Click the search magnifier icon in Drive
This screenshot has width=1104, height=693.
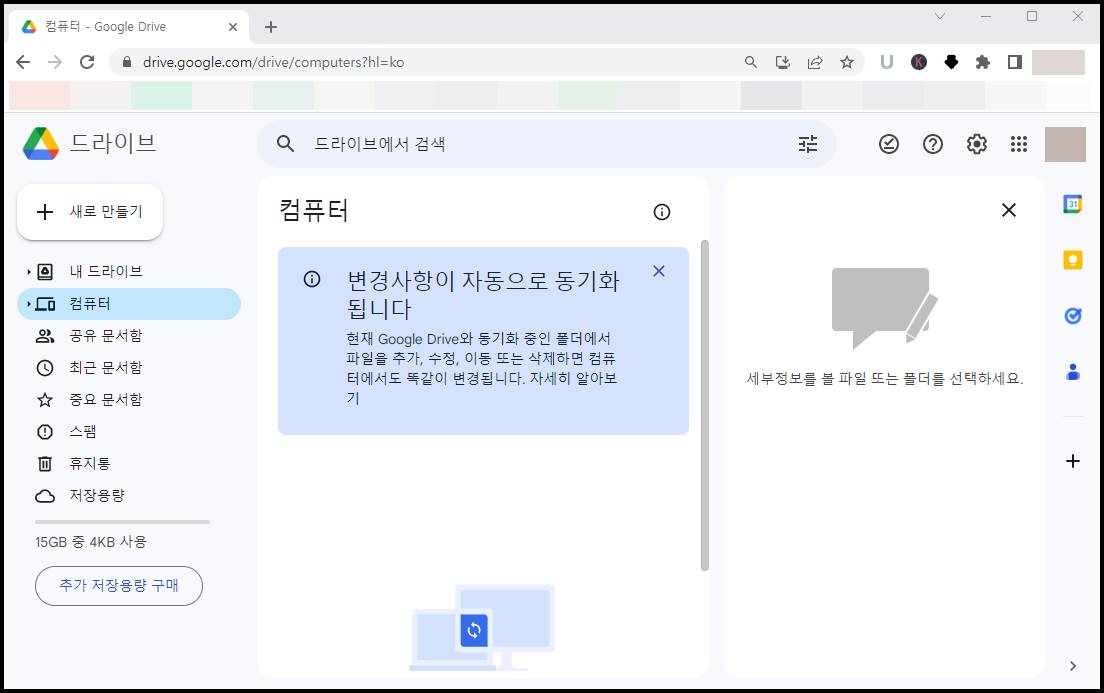(285, 144)
